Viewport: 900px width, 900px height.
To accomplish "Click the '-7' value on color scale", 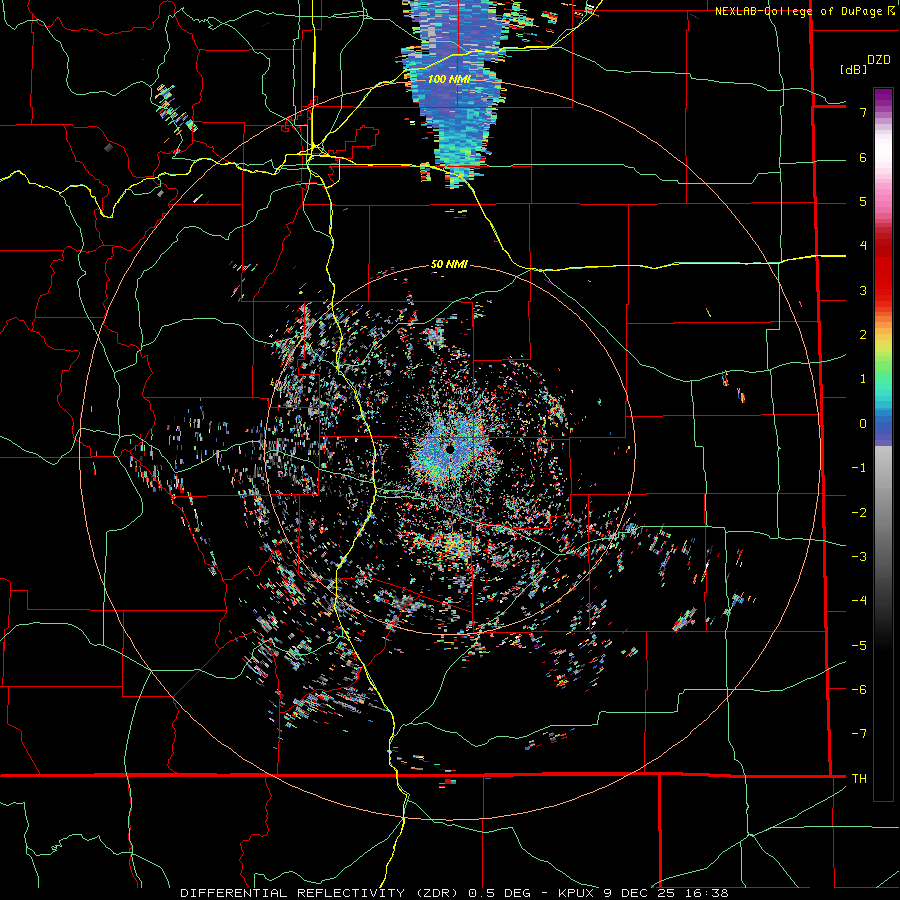I will [859, 734].
